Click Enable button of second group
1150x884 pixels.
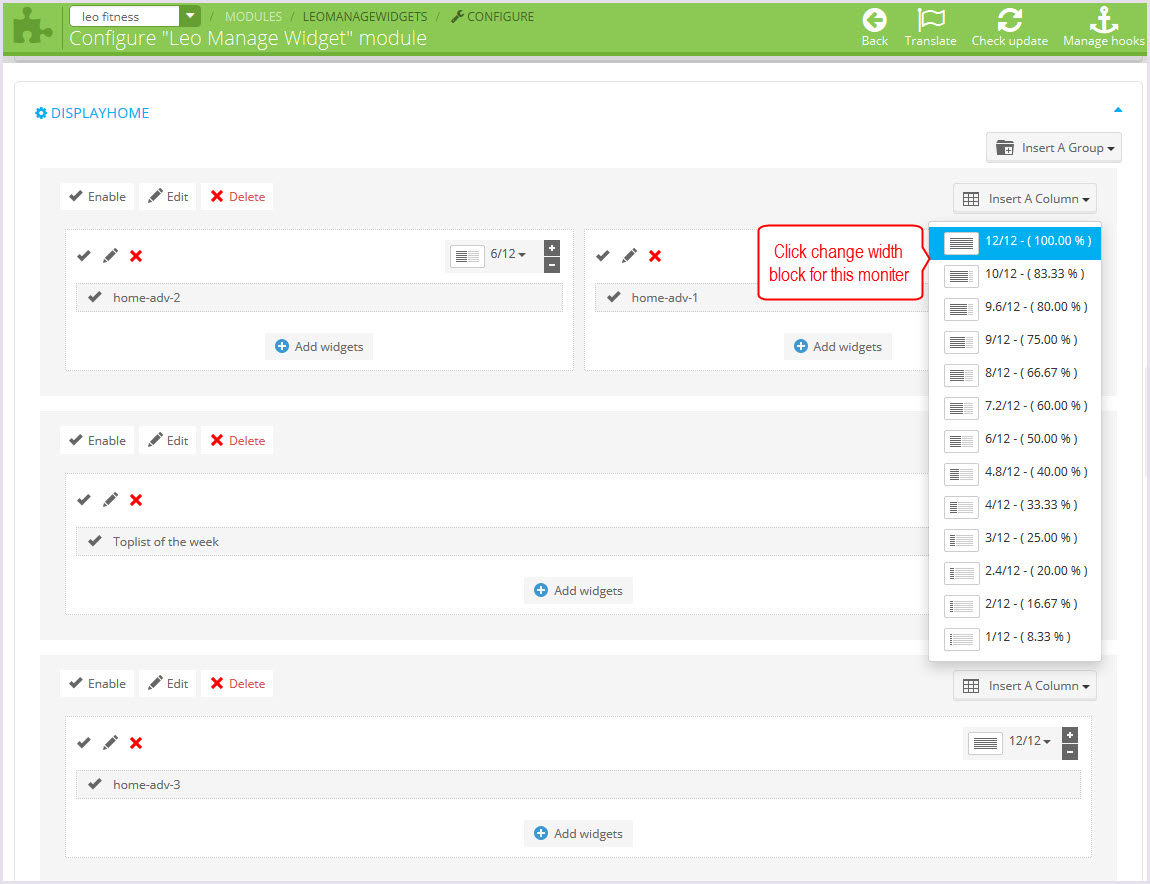(97, 440)
